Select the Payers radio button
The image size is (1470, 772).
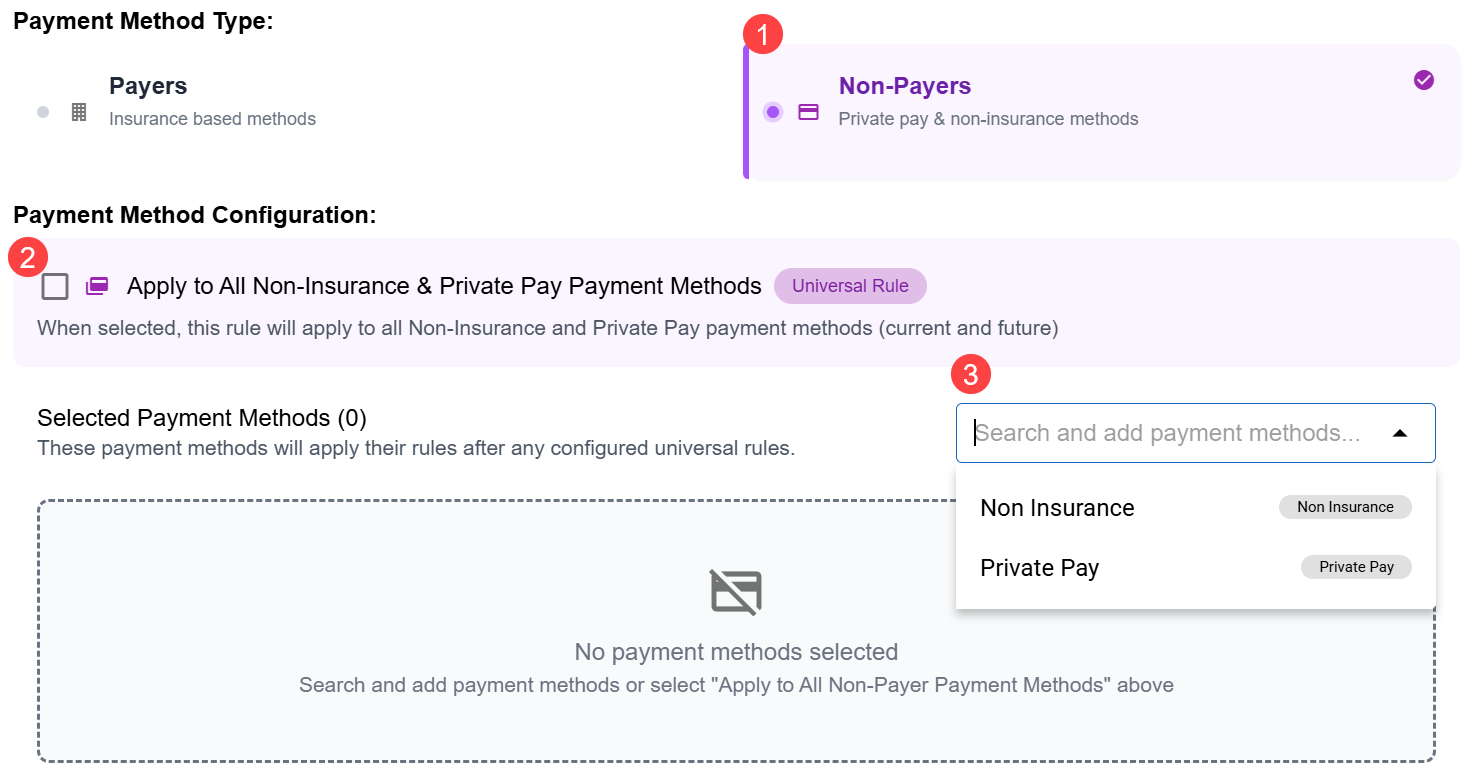coord(43,112)
